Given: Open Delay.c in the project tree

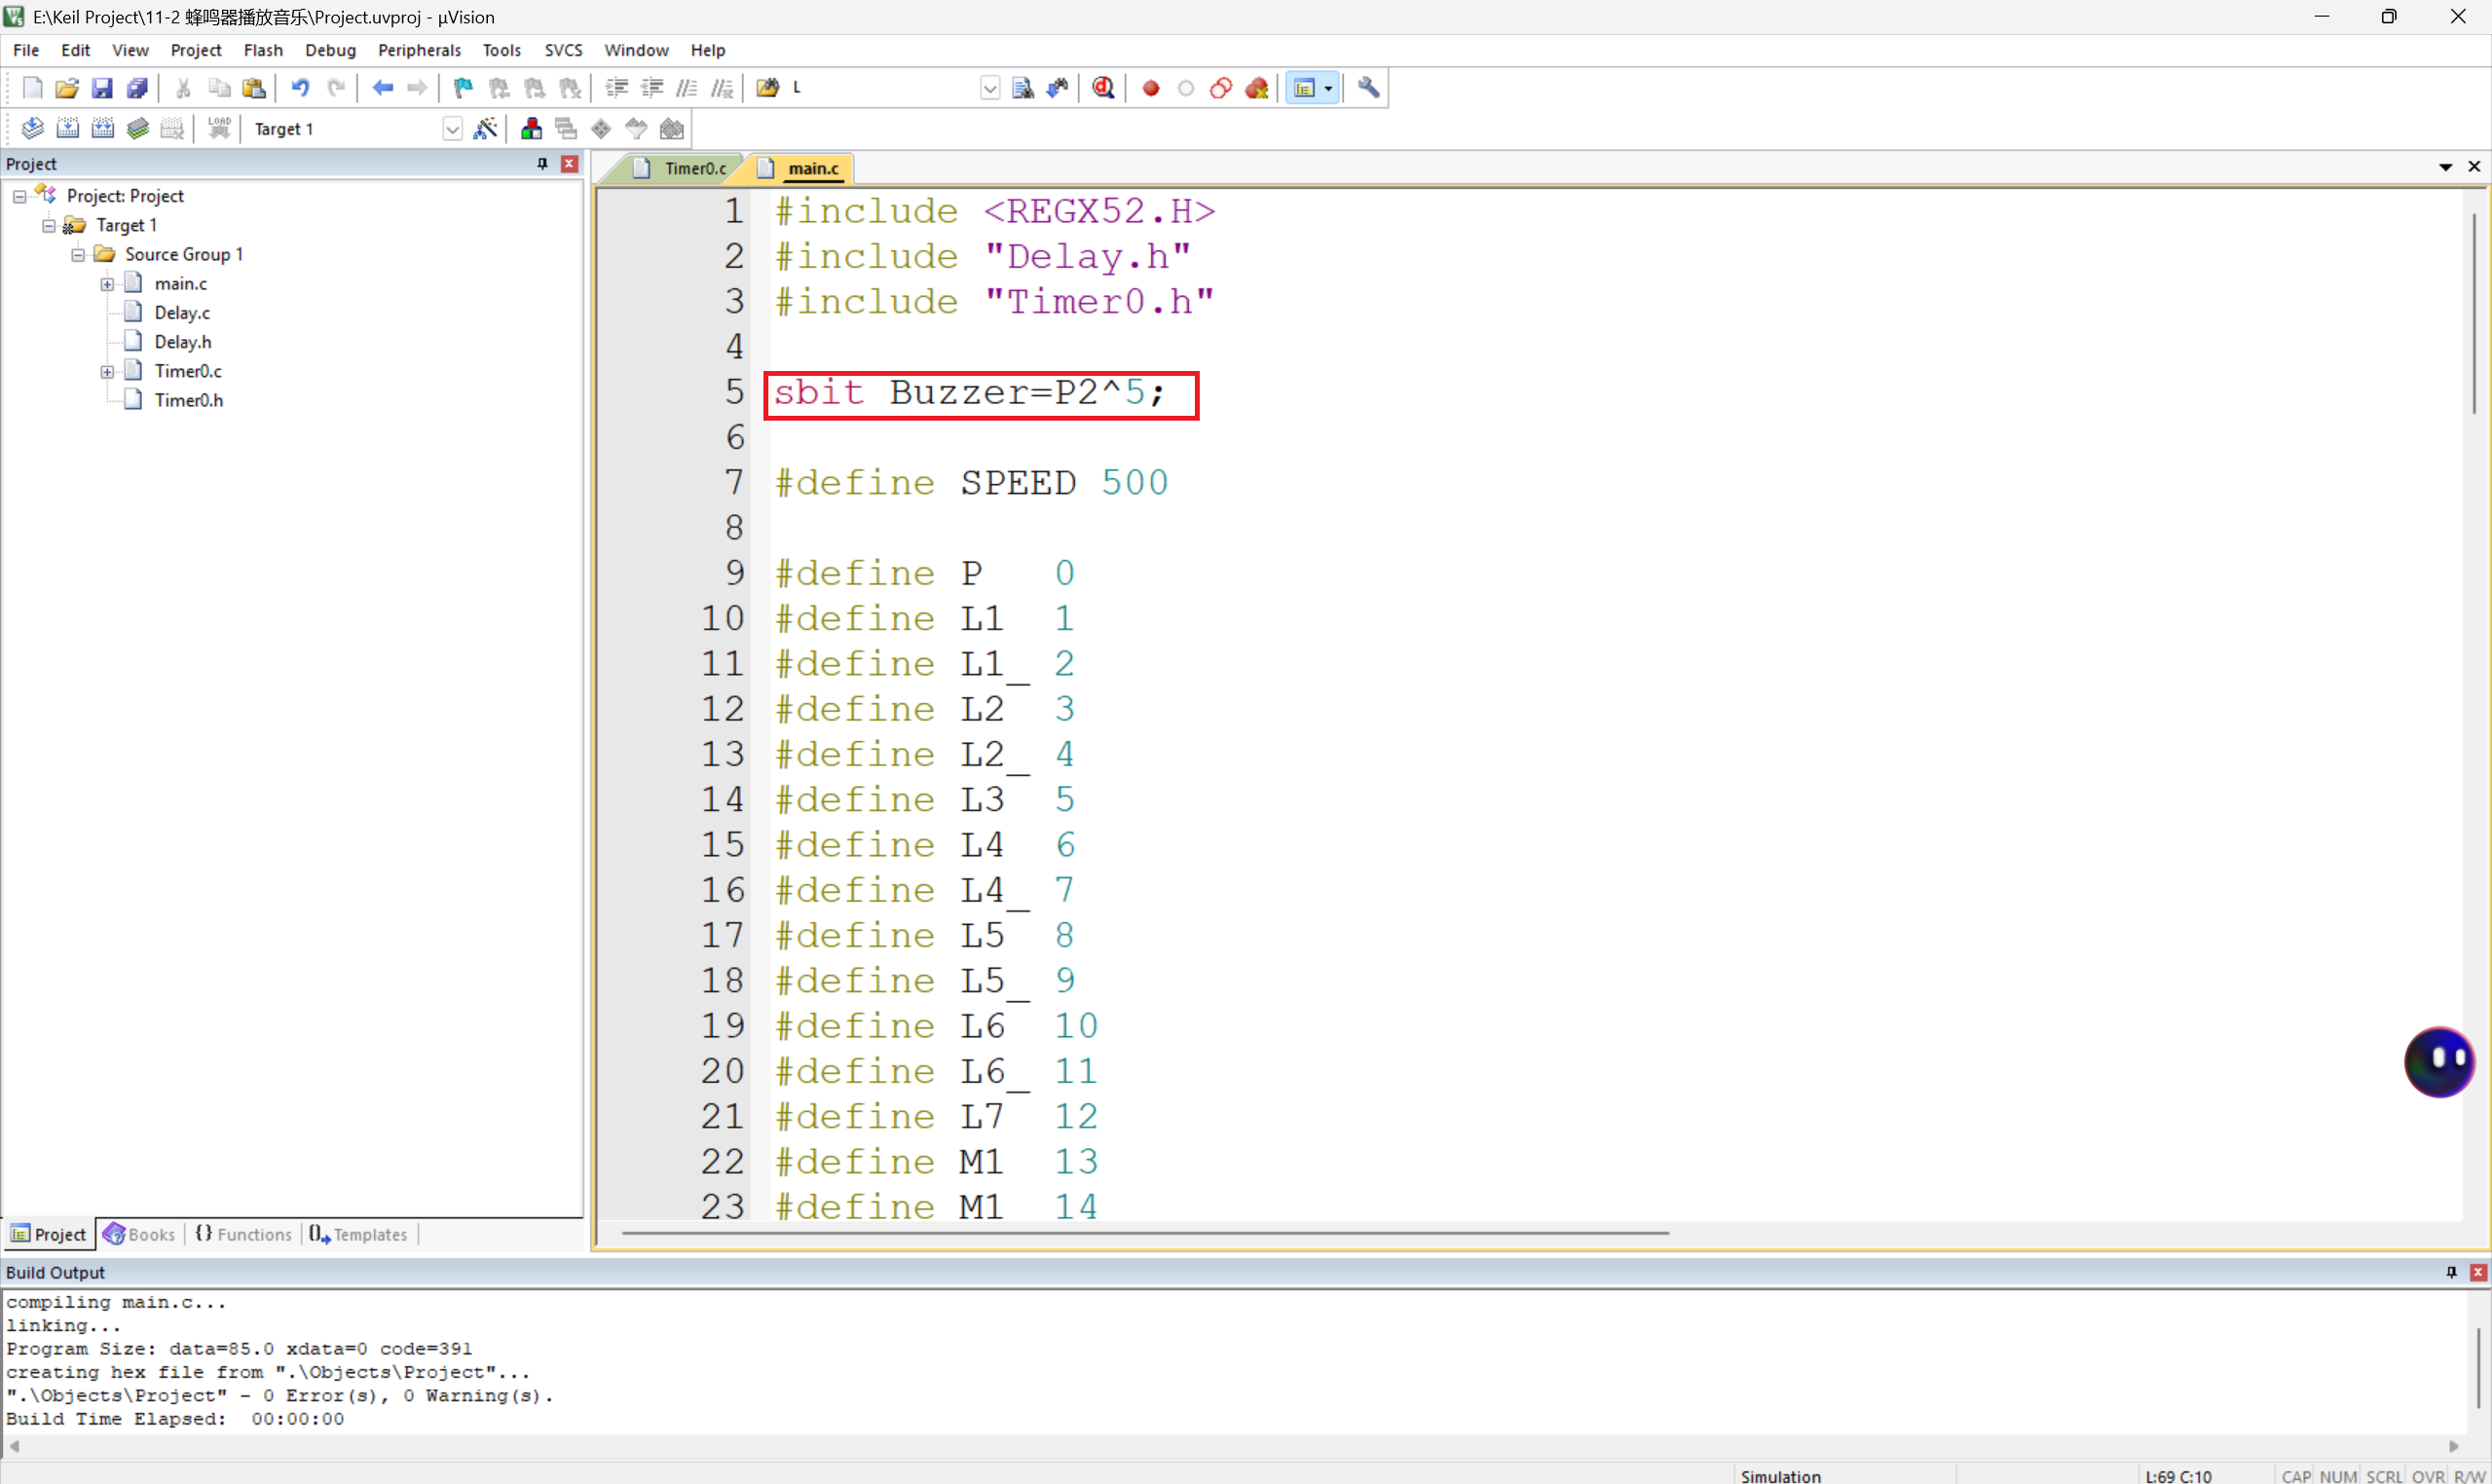Looking at the screenshot, I should (x=181, y=313).
